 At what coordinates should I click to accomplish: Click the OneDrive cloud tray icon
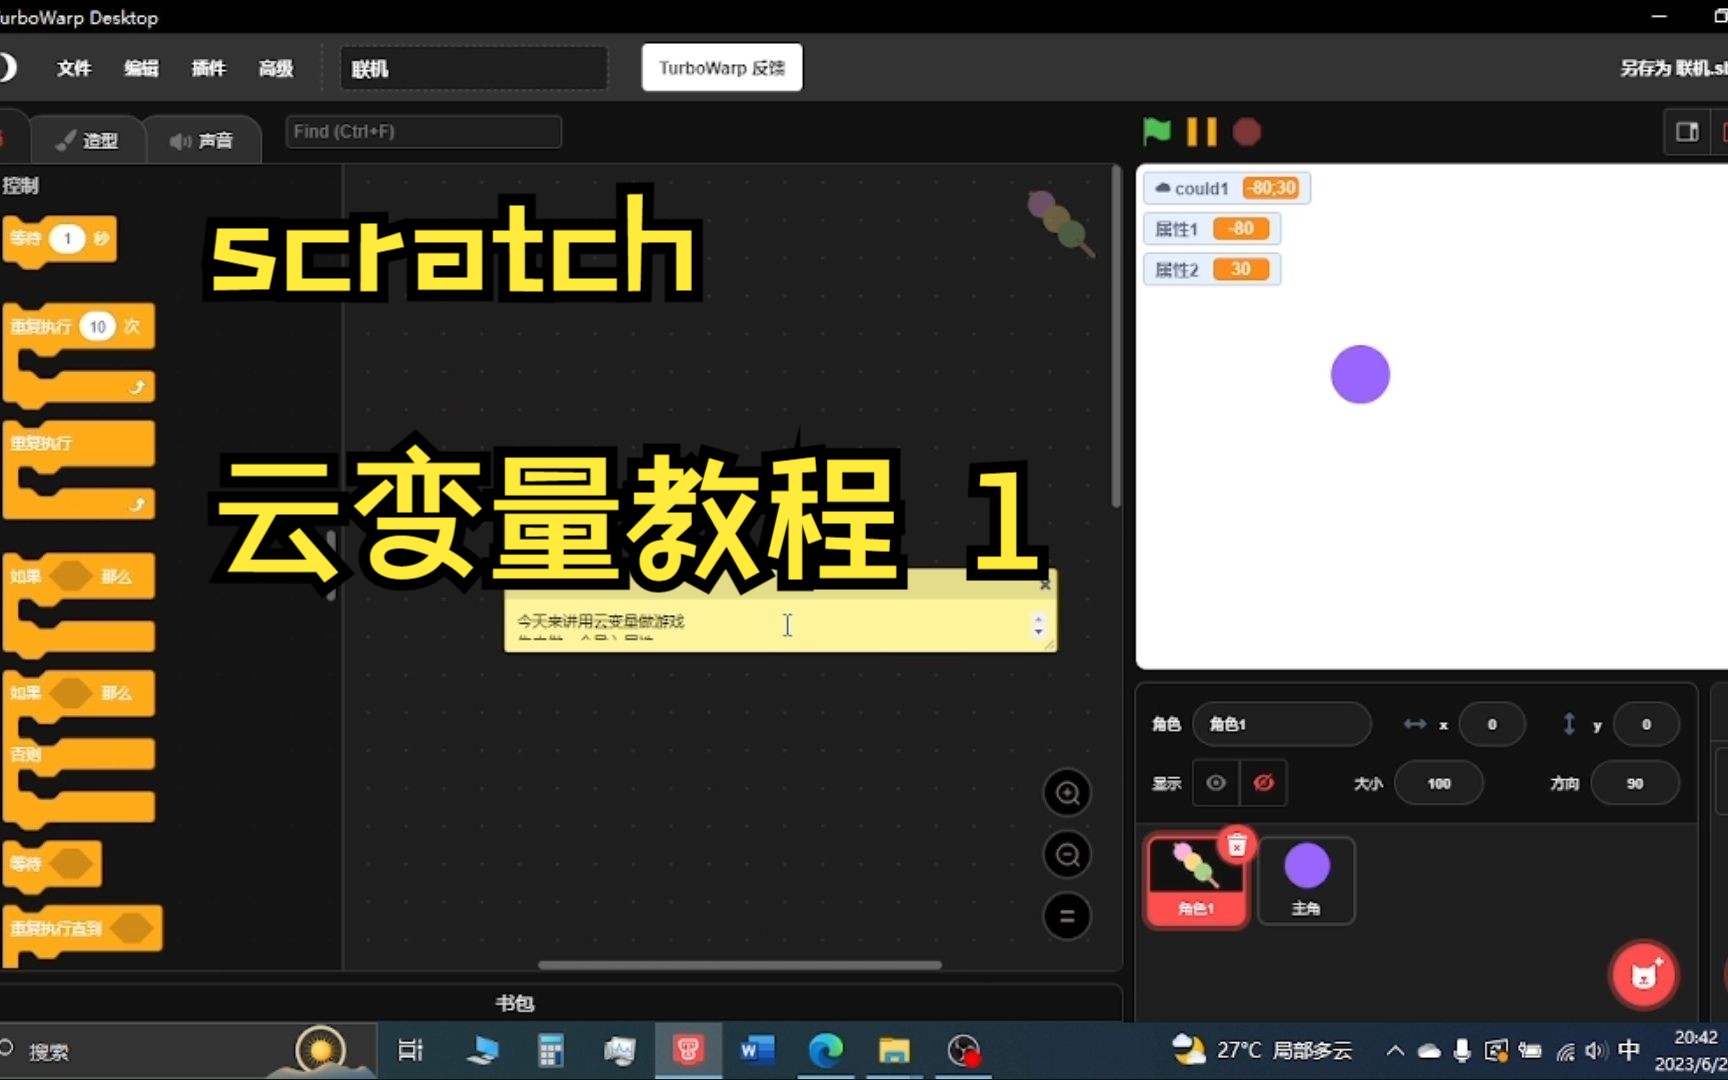coord(1430,1051)
